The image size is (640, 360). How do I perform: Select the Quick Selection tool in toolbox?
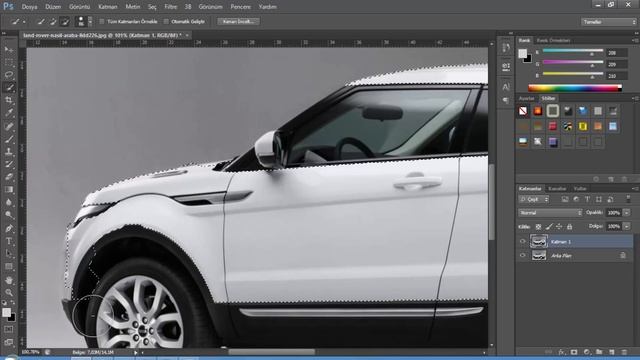[9, 87]
